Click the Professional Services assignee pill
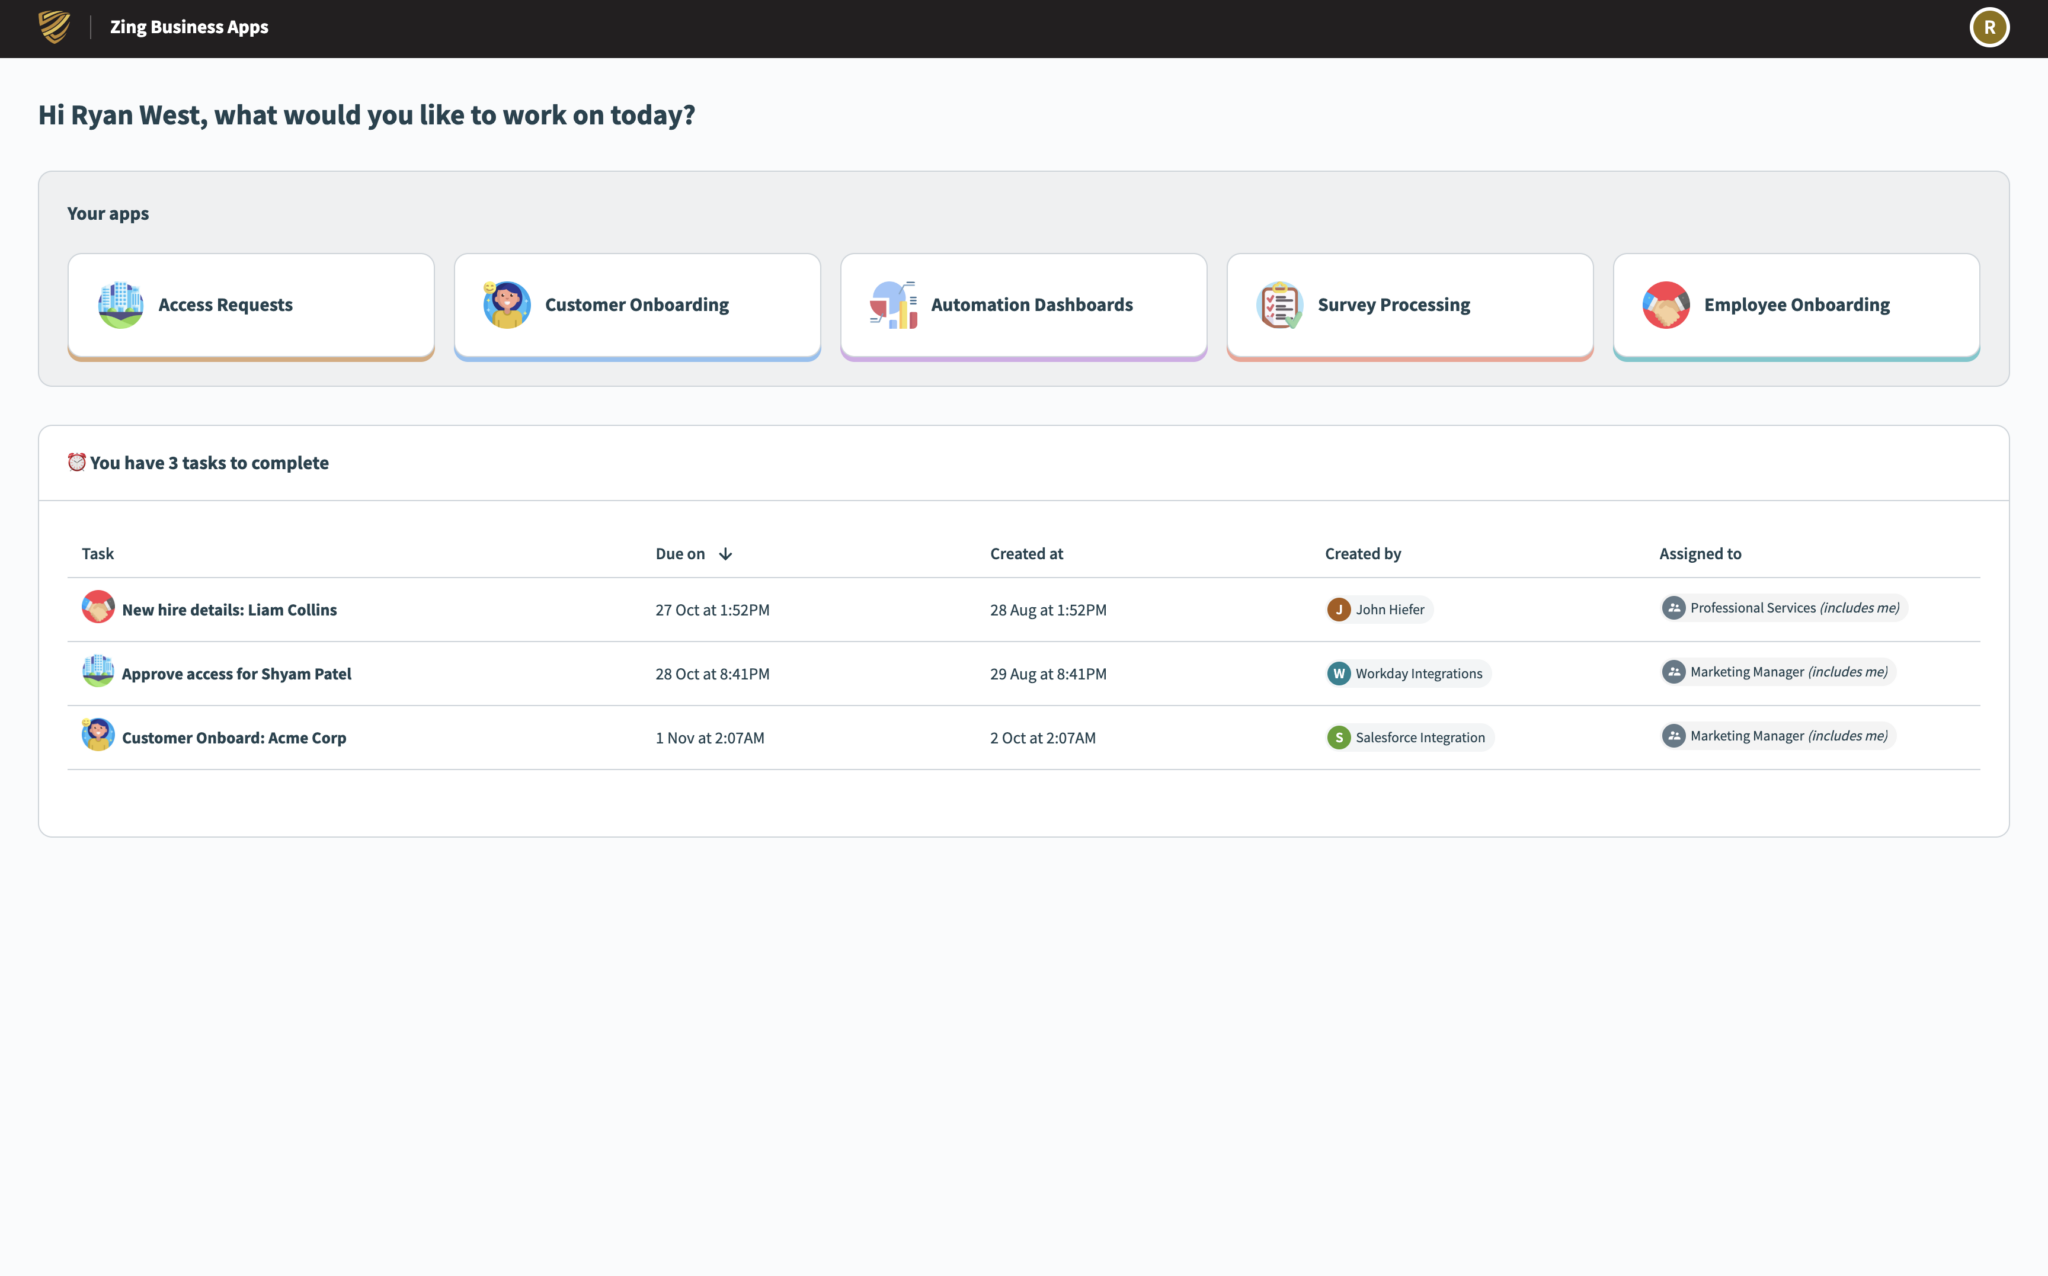The width and height of the screenshot is (2048, 1276). click(x=1782, y=607)
